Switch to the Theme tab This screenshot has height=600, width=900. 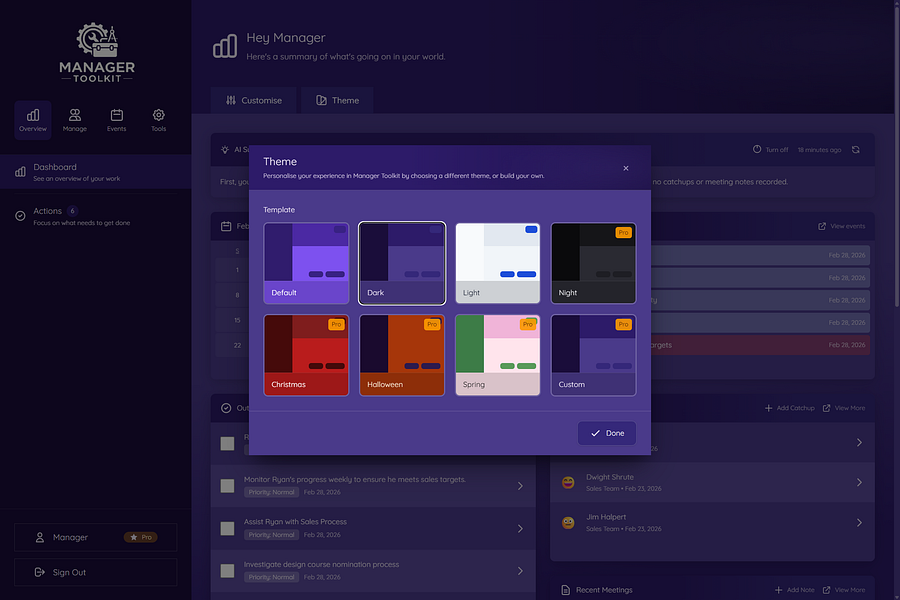click(x=337, y=100)
